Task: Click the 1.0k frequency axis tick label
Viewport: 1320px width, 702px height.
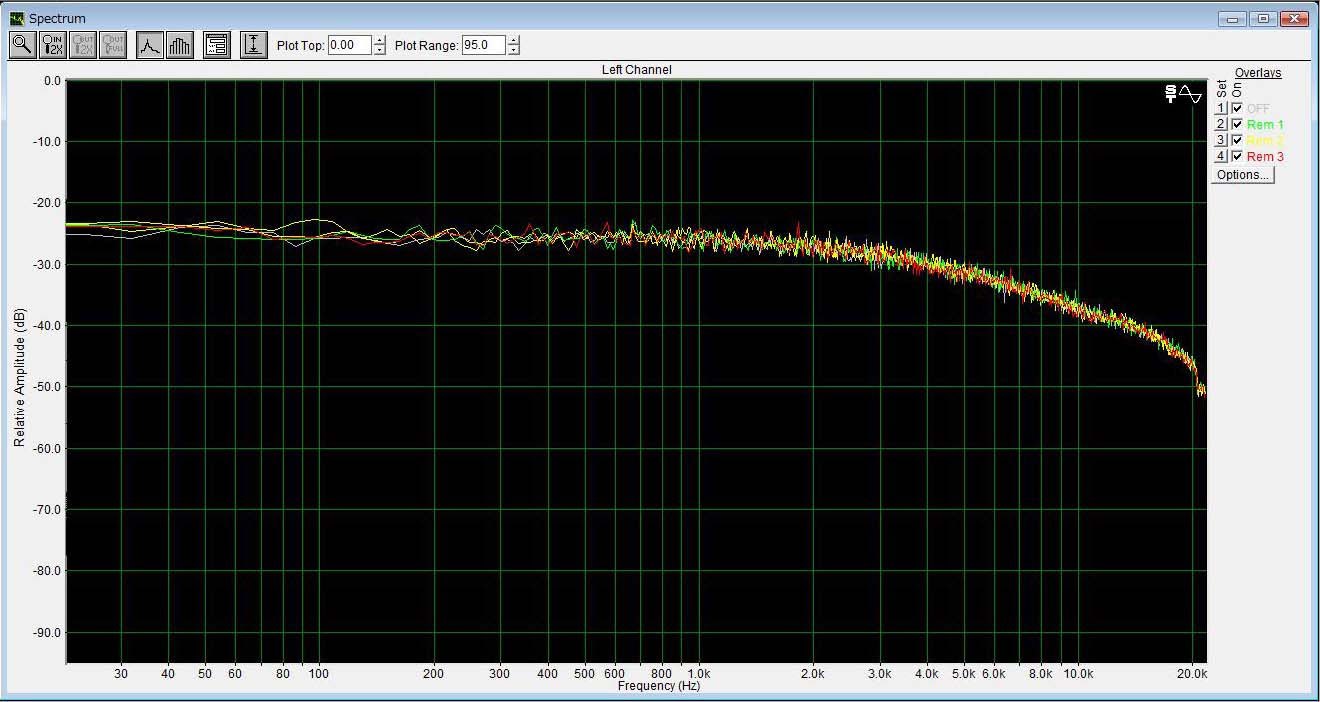Action: (699, 674)
